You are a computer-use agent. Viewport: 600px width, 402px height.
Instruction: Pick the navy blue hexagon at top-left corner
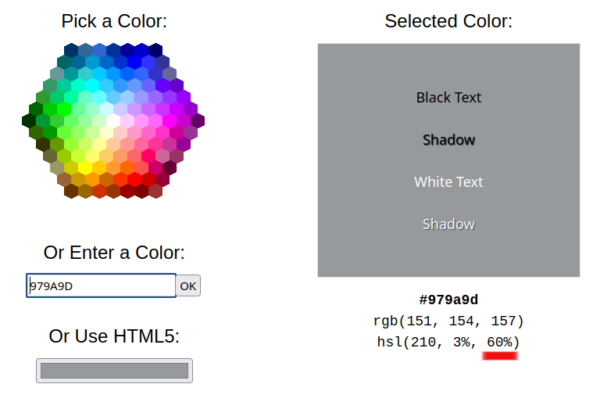71,50
